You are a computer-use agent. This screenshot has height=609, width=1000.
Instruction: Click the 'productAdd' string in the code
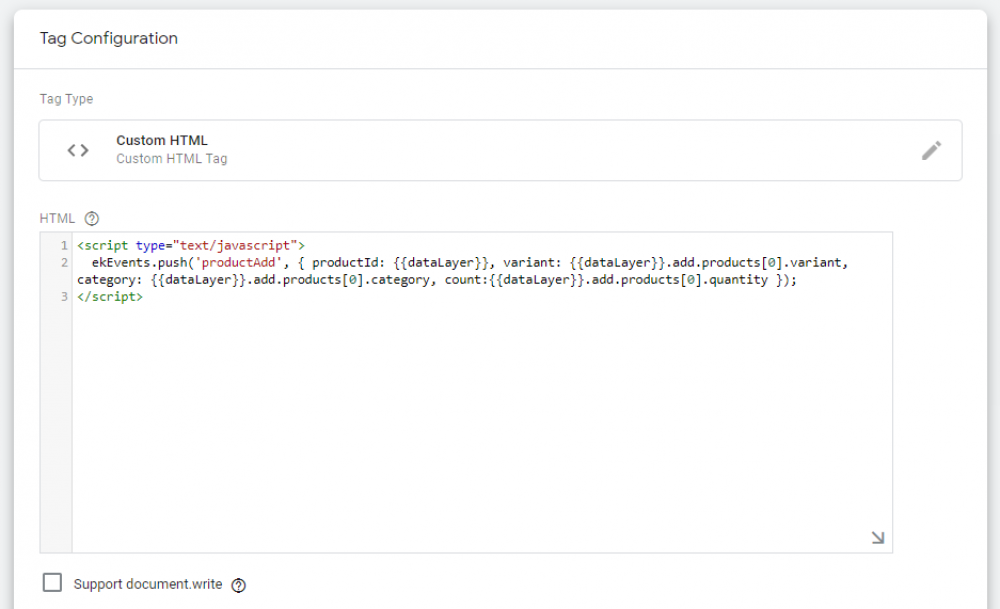(239, 263)
